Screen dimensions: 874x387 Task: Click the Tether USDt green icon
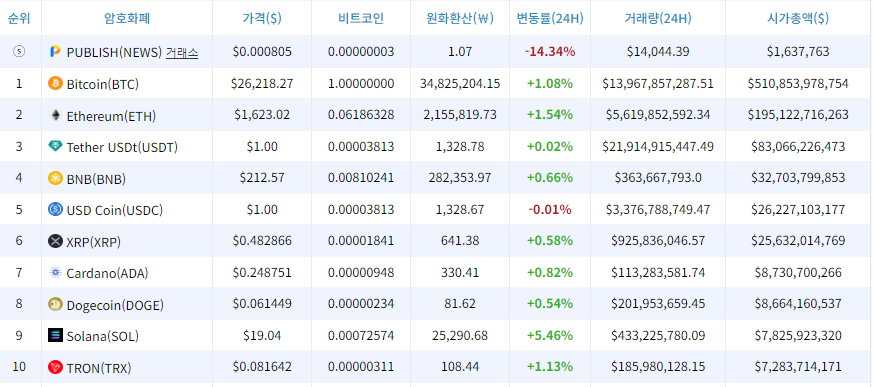coord(55,147)
